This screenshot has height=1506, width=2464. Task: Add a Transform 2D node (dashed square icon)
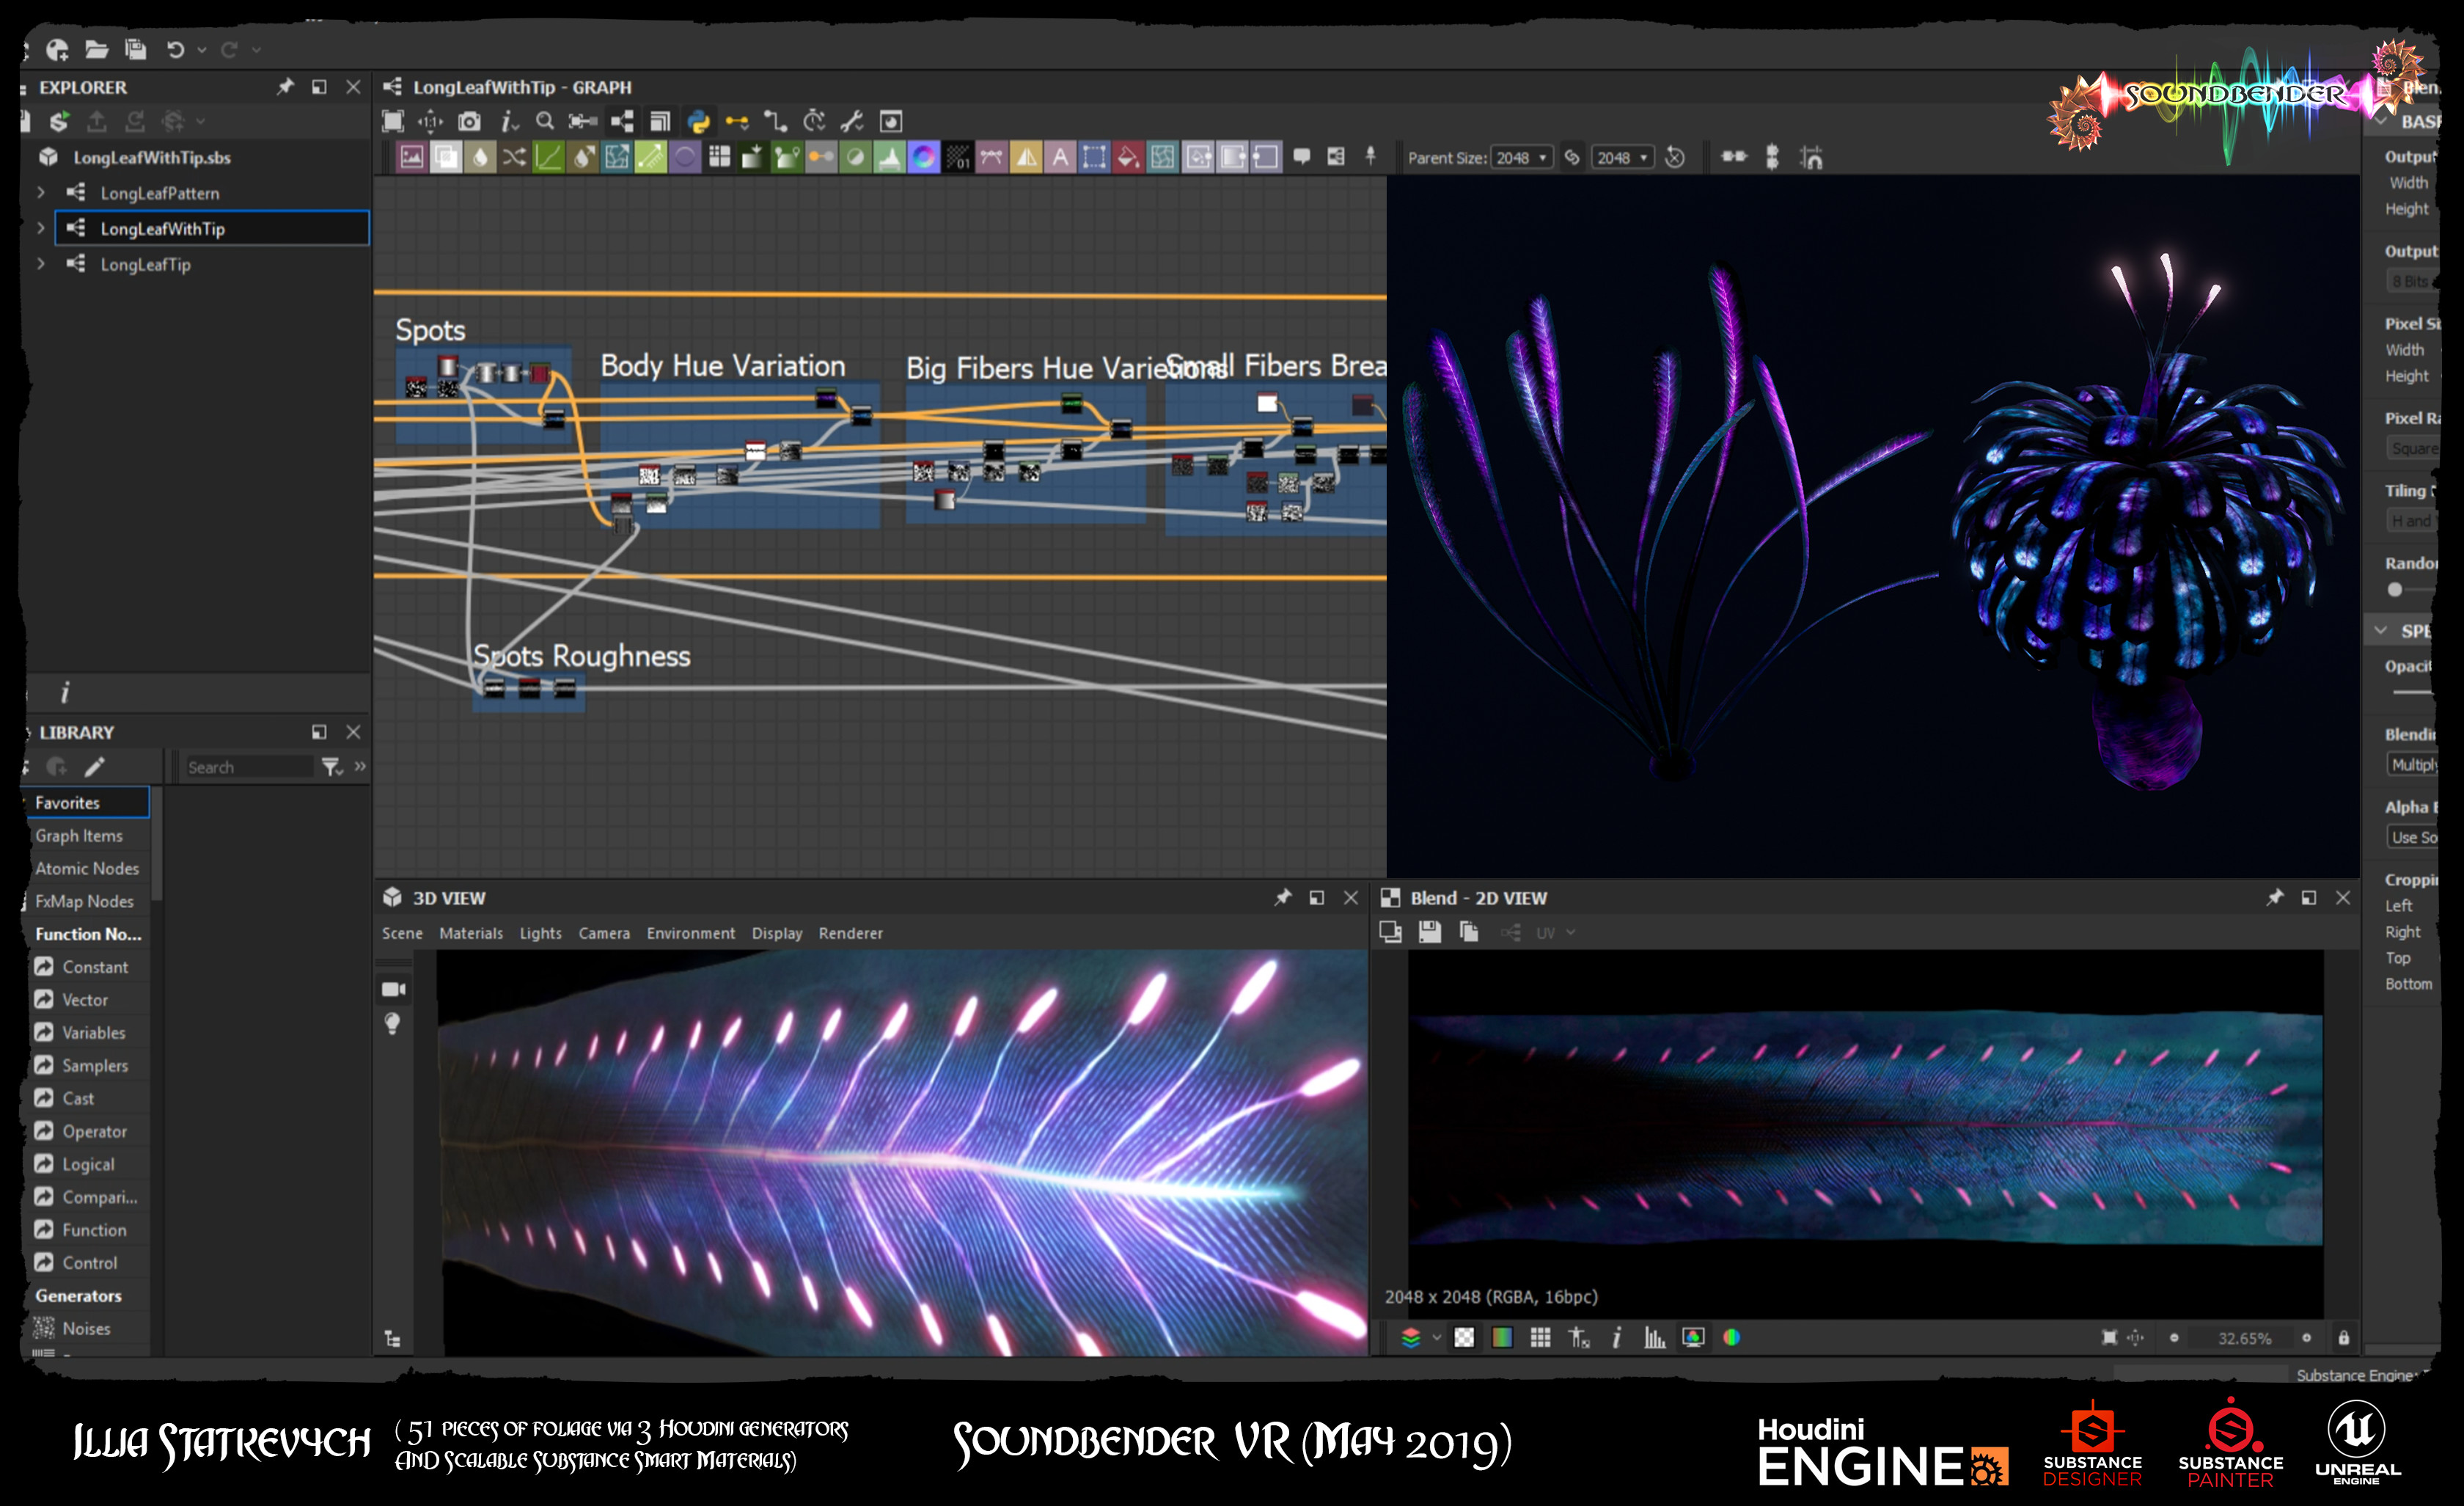click(1094, 157)
